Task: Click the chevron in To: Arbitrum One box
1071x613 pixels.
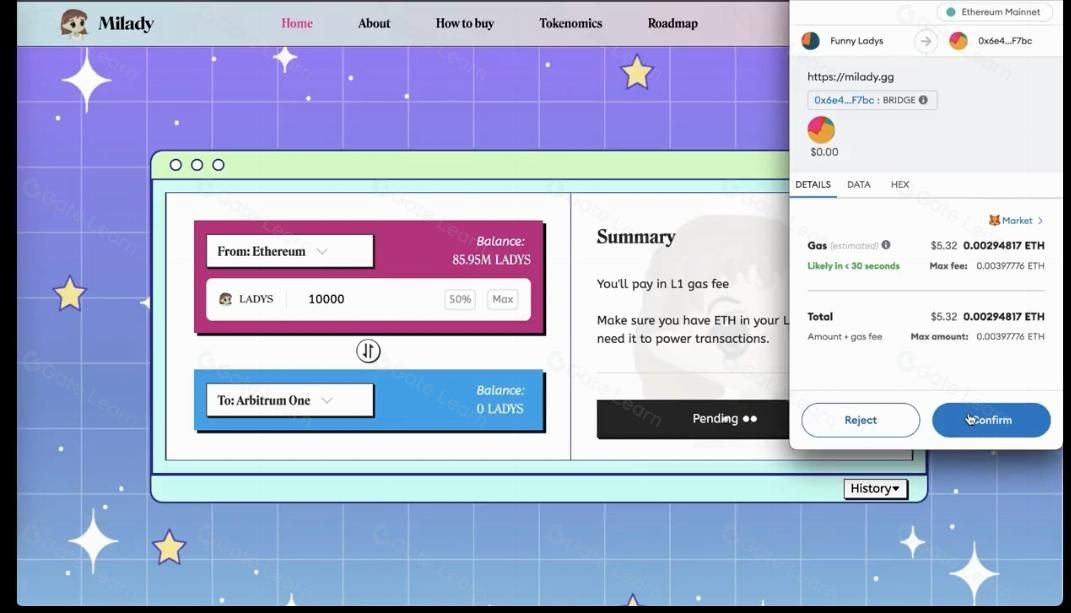Action: [x=327, y=400]
